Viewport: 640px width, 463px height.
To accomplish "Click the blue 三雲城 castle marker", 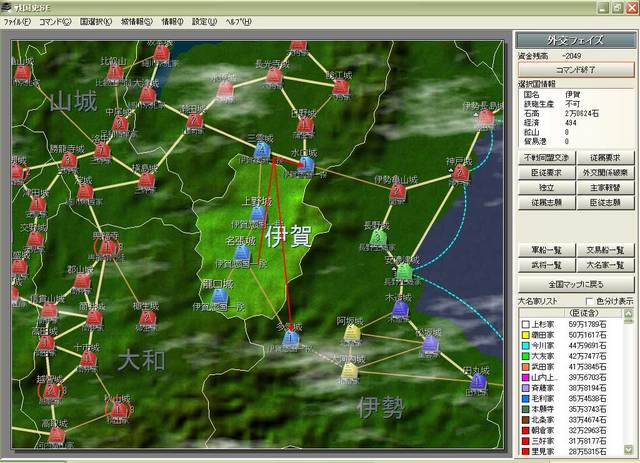I will [262, 151].
